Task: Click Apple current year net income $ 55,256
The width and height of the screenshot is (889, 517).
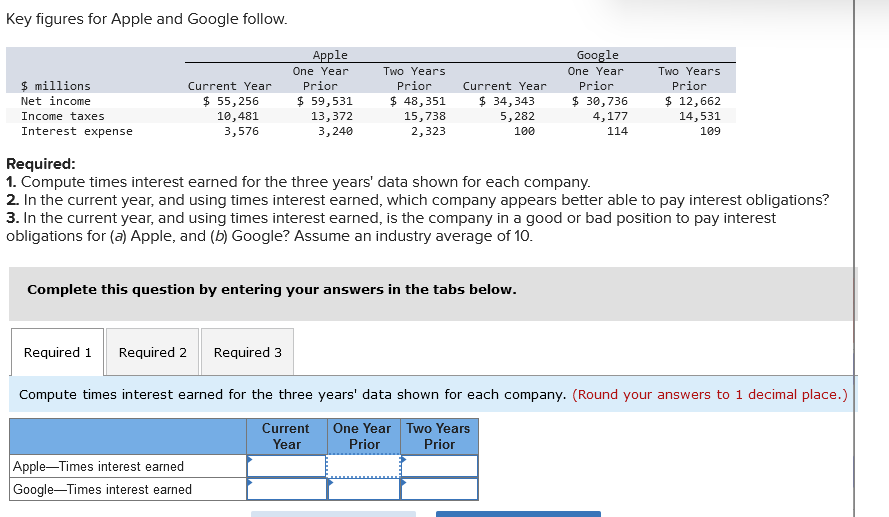Action: click(x=231, y=101)
